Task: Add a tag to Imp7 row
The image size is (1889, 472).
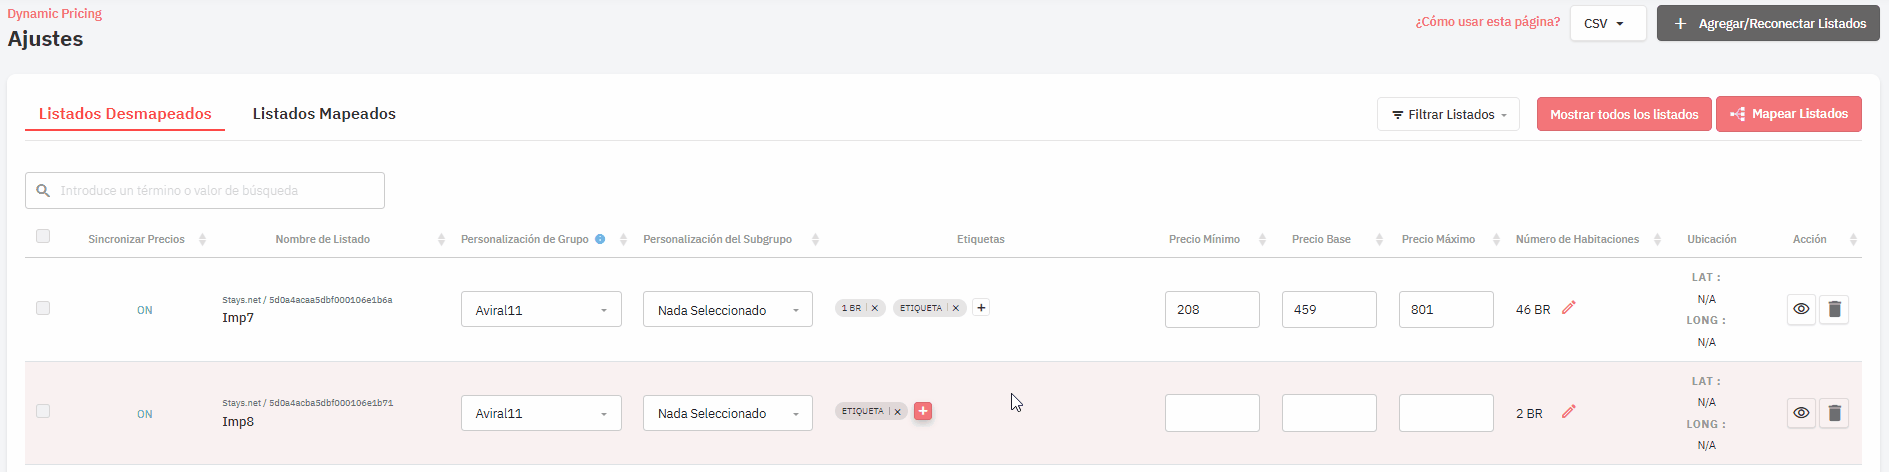Action: [x=981, y=308]
